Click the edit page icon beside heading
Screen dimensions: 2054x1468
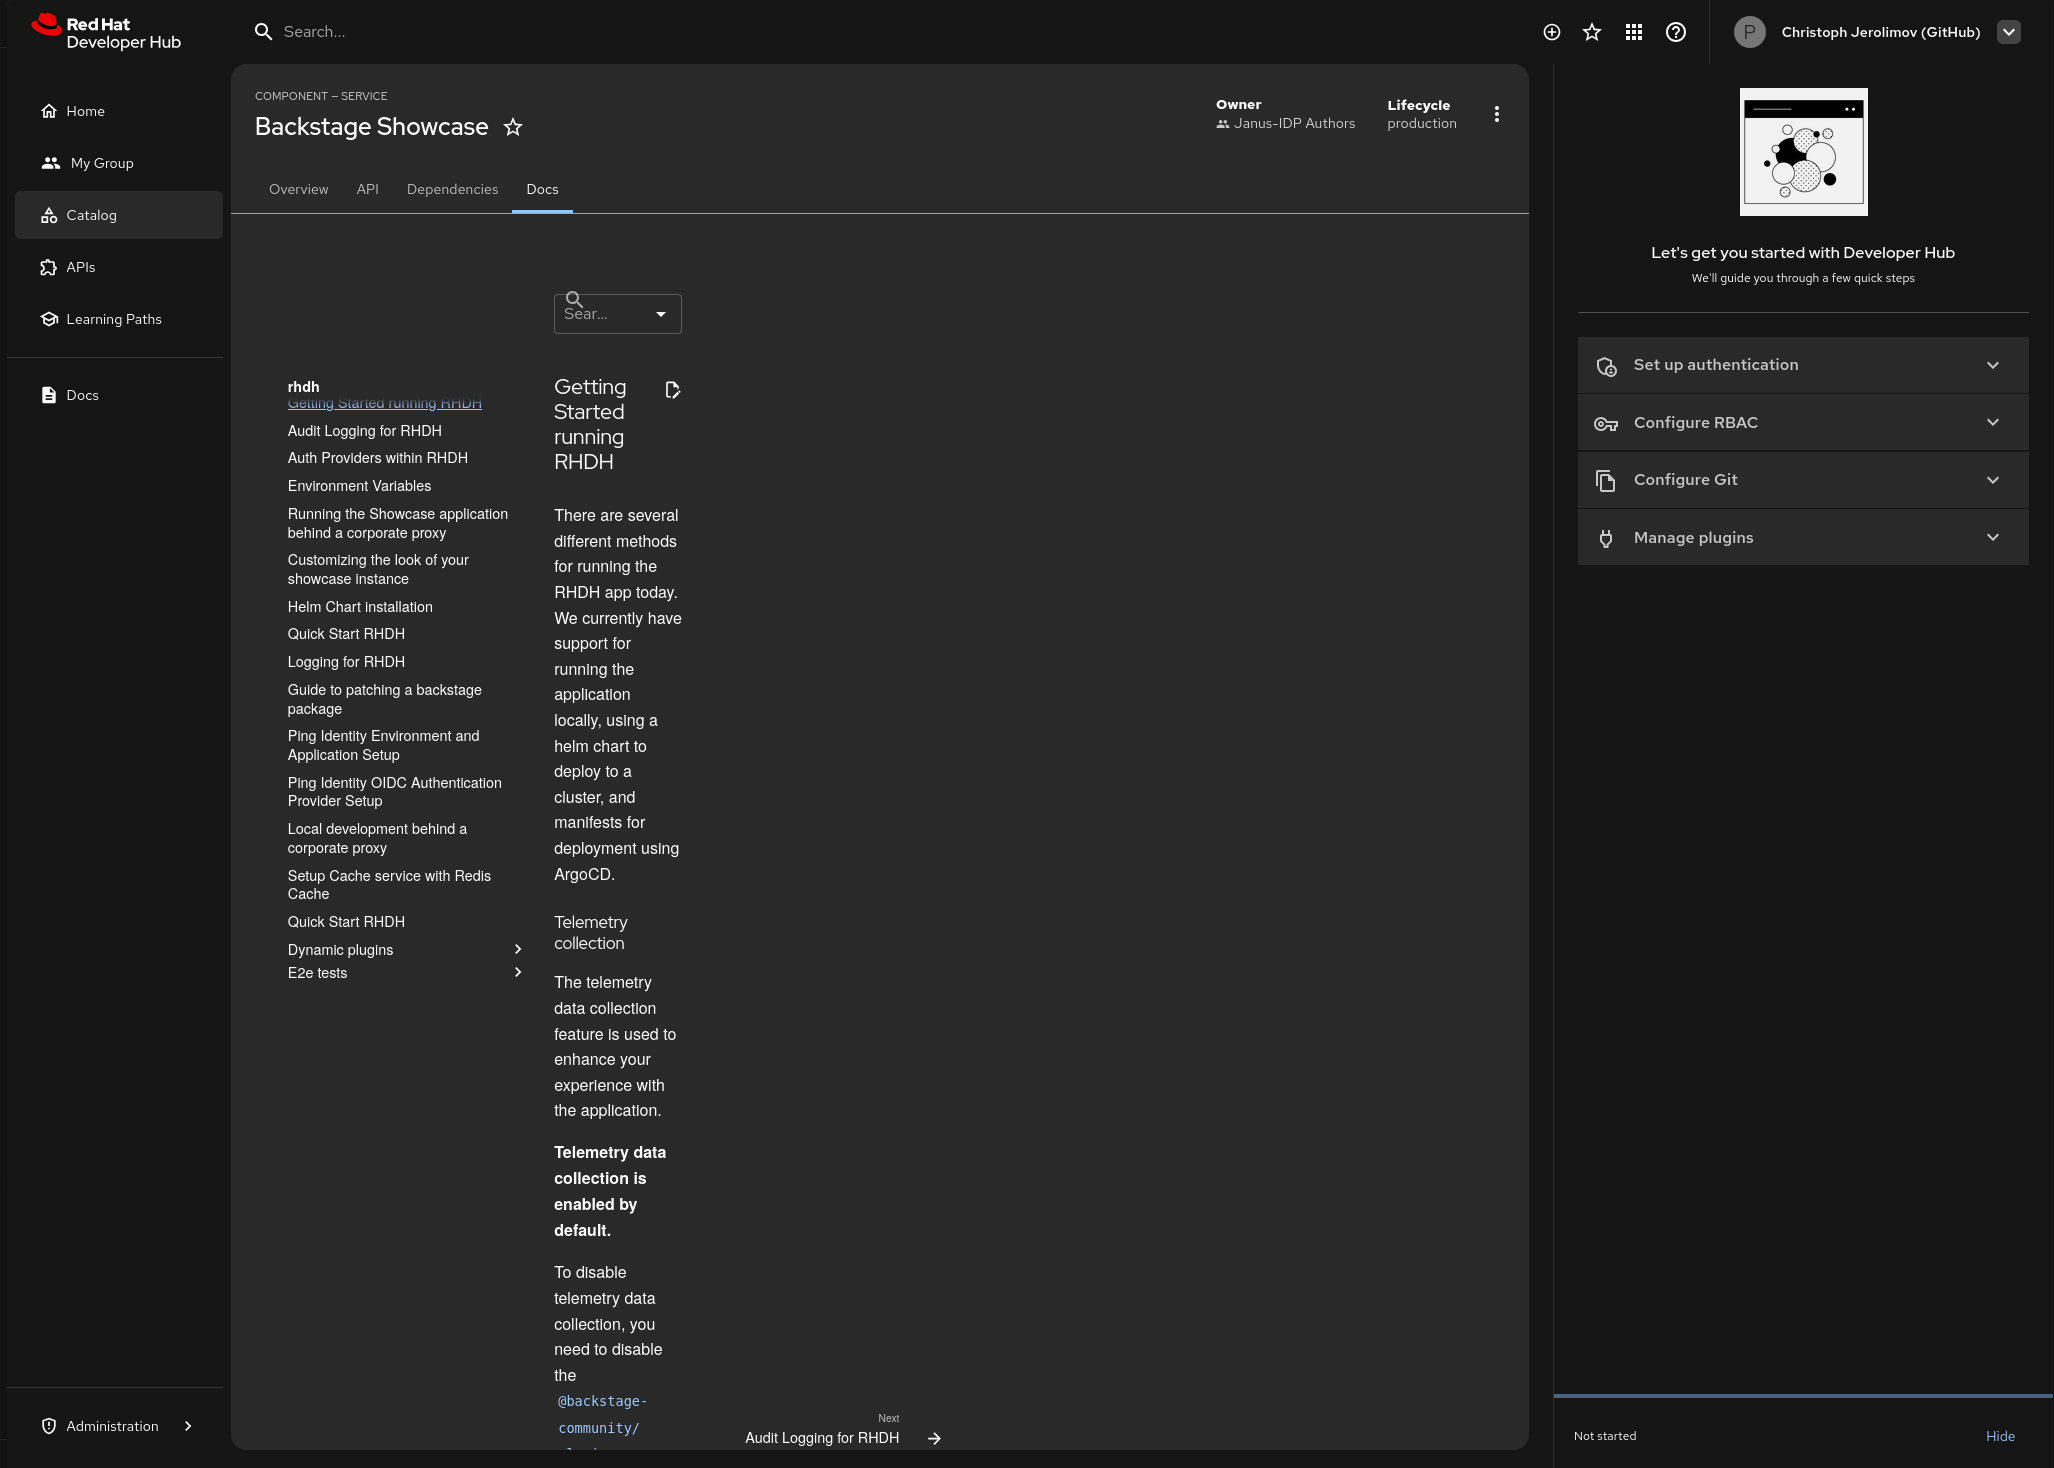[672, 390]
